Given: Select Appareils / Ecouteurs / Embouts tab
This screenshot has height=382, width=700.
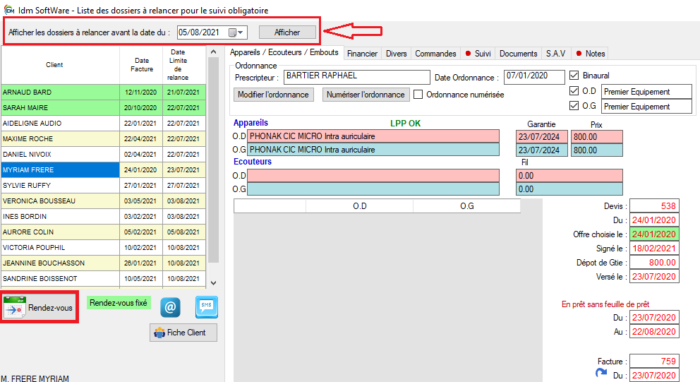Looking at the screenshot, I should point(284,52).
